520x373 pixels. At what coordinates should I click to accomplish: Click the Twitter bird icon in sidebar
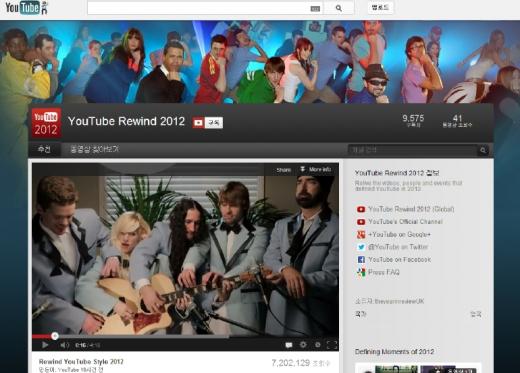[361, 247]
